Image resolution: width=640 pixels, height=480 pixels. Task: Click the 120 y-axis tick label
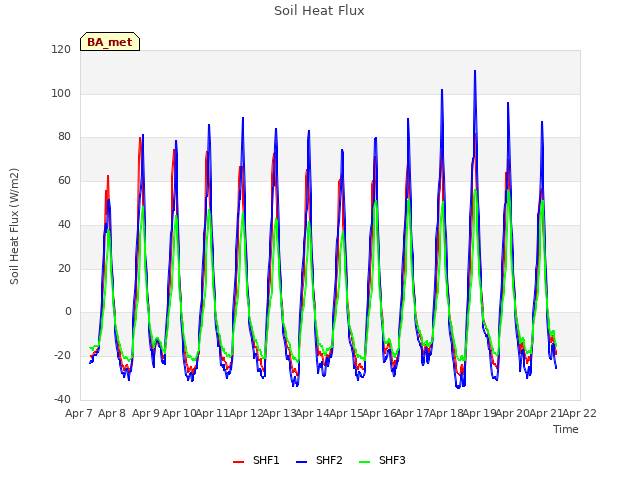click(61, 49)
